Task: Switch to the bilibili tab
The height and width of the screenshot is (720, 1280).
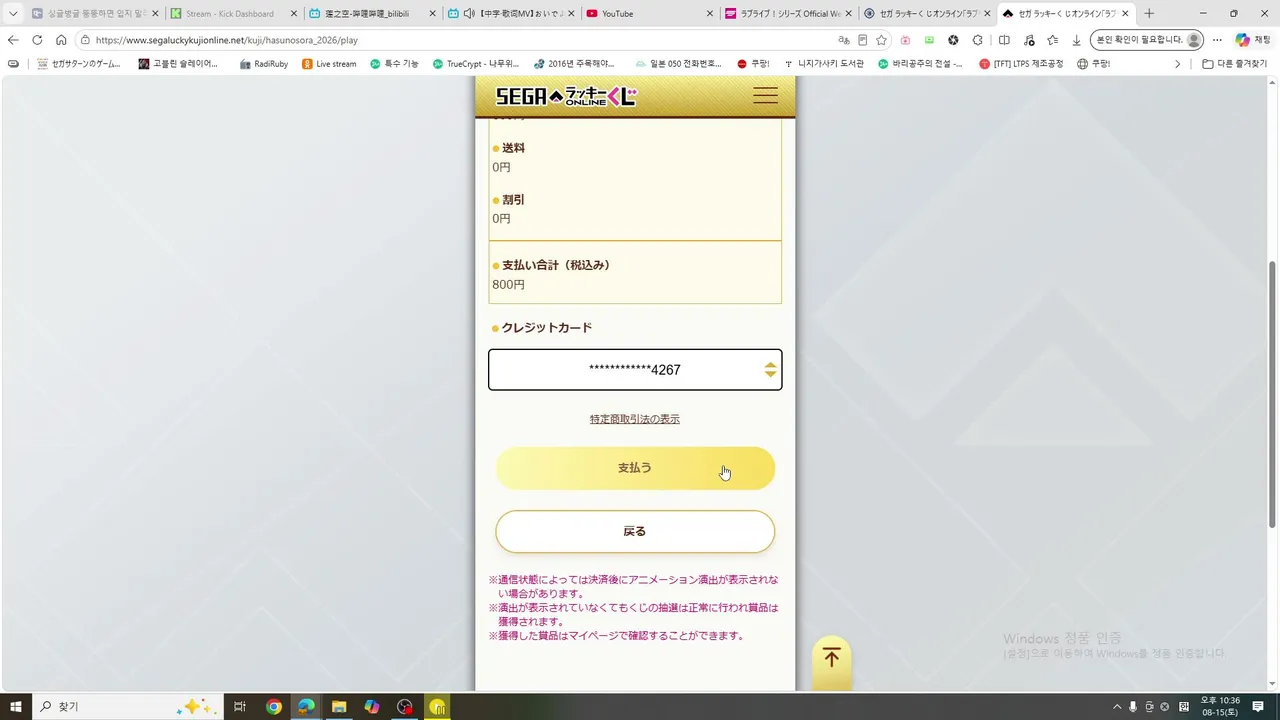Action: point(372,14)
